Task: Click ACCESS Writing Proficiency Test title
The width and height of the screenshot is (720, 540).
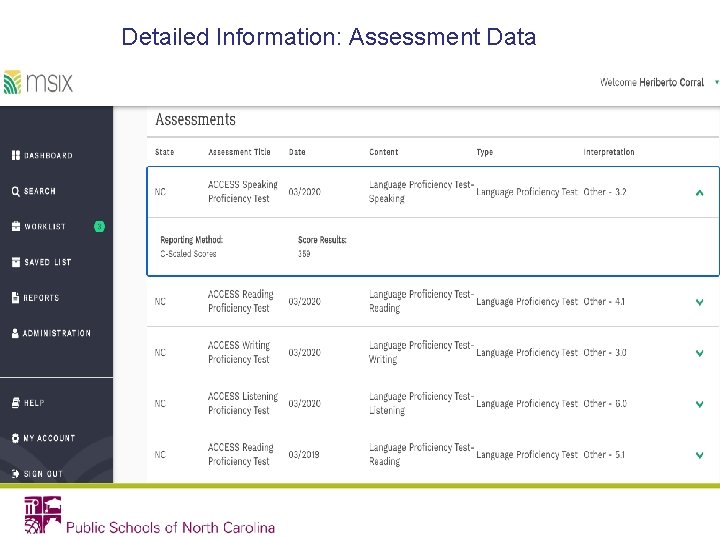Action: (239, 352)
